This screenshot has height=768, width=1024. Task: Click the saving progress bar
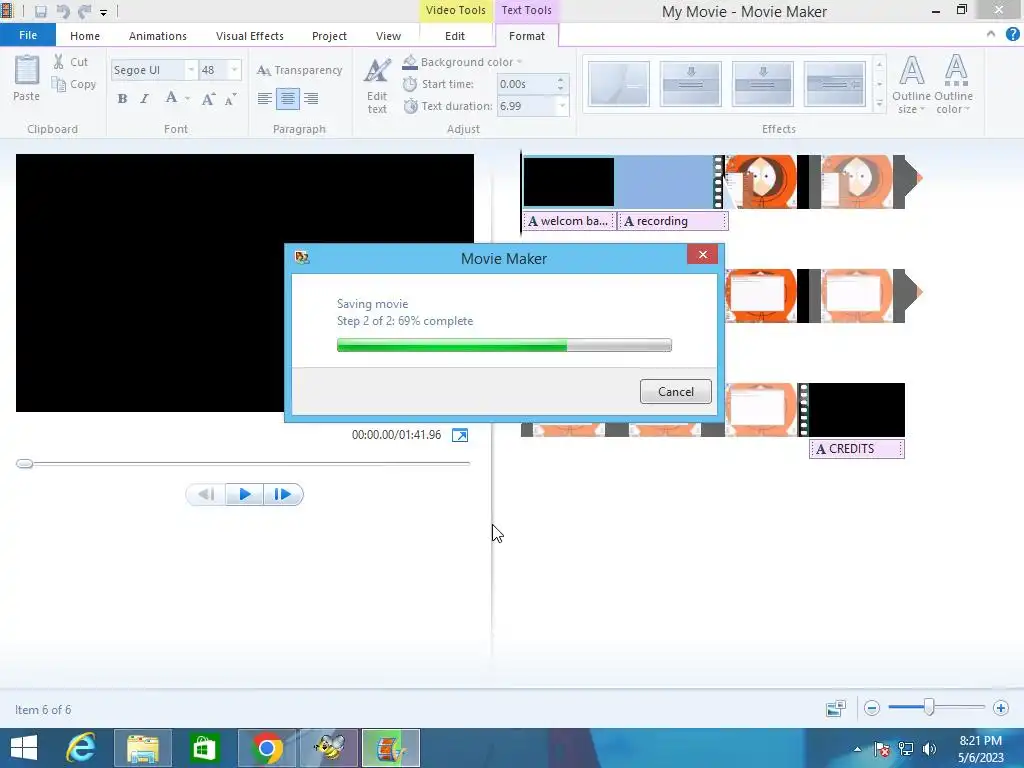point(504,345)
